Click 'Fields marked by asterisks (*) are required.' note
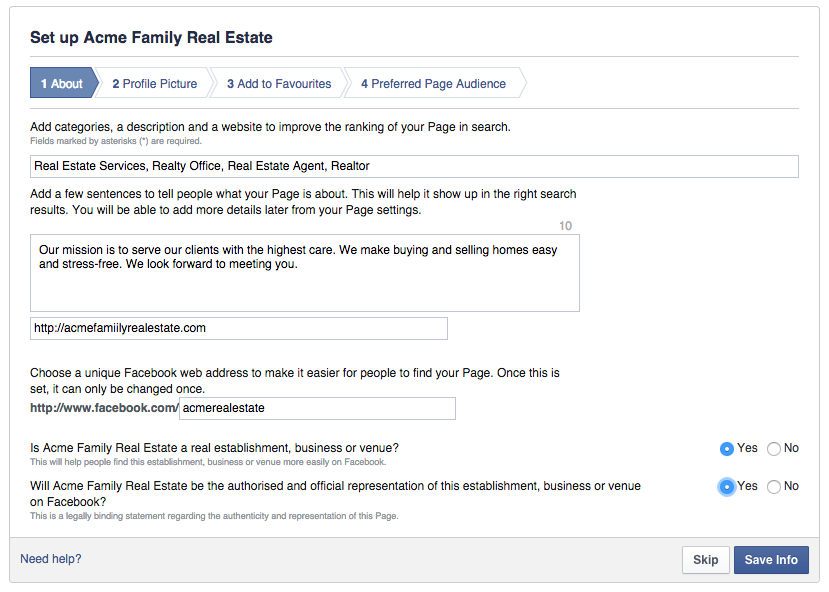The image size is (829, 592). click(x=116, y=141)
